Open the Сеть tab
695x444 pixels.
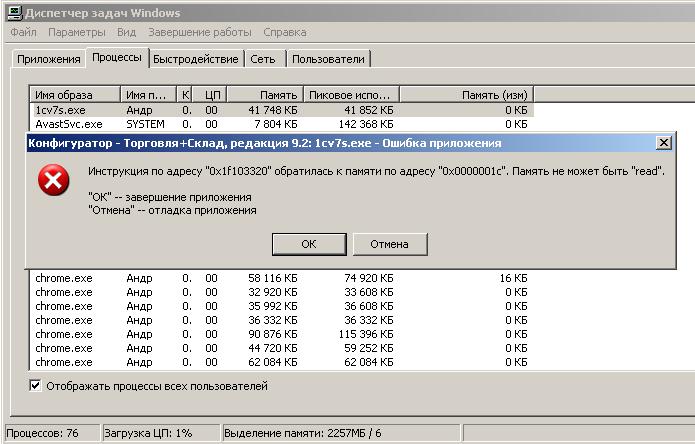tap(263, 59)
